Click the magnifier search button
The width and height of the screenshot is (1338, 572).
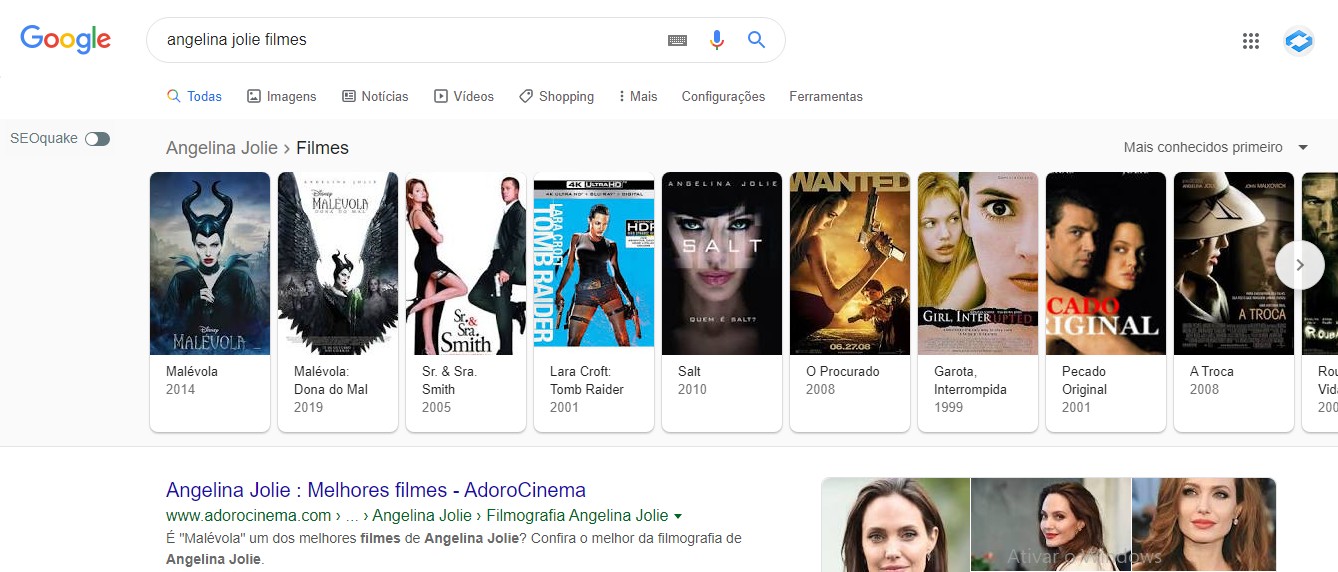coord(756,40)
